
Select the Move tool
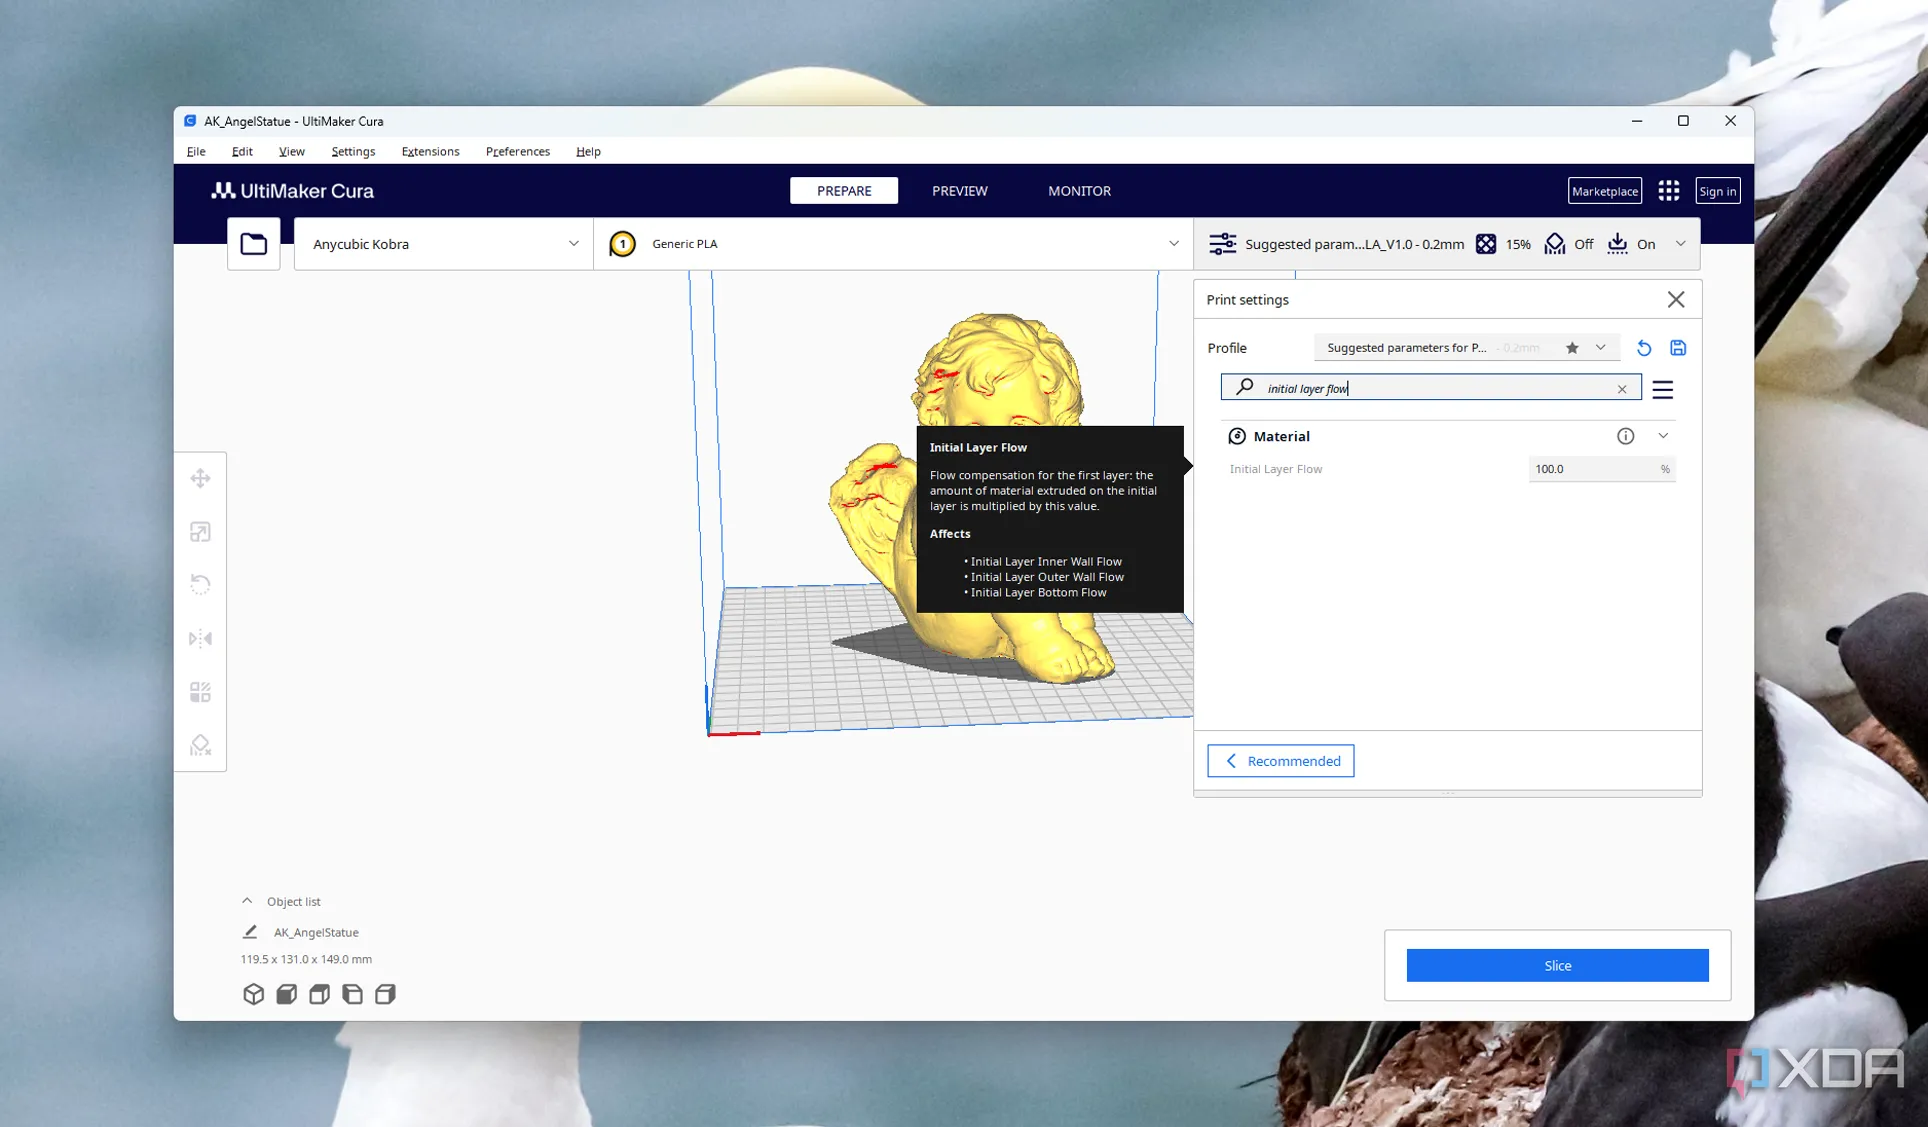[x=200, y=478]
